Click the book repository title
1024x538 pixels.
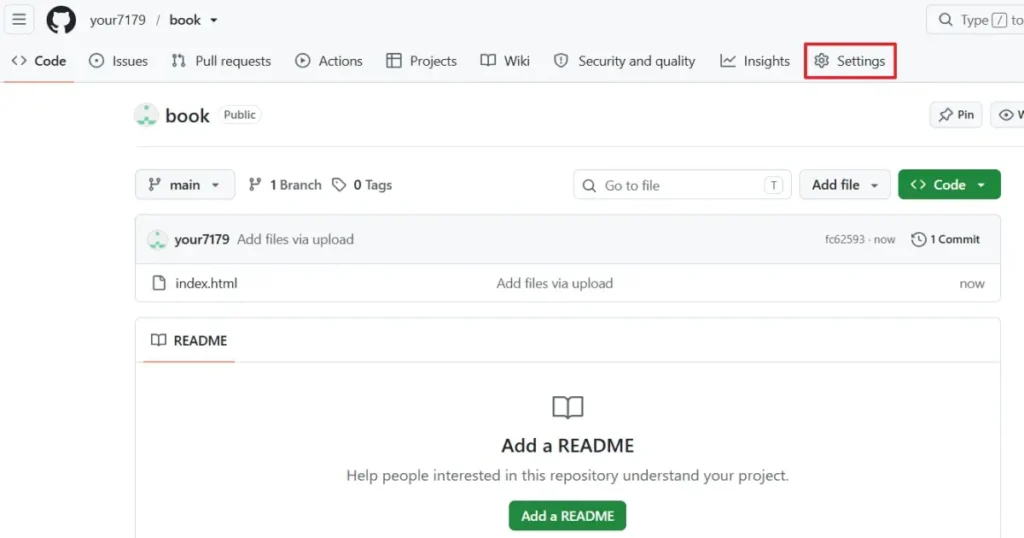(187, 116)
